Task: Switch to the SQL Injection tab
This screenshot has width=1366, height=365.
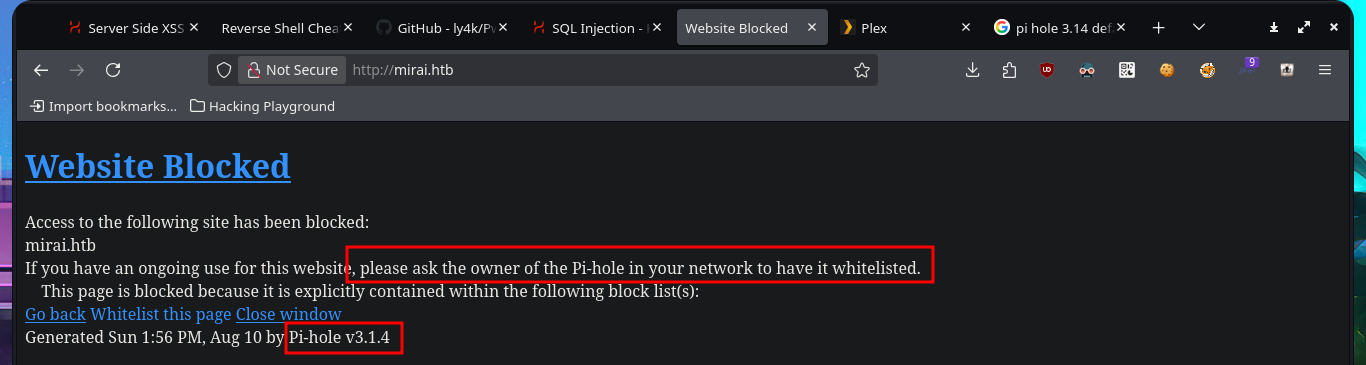Action: pyautogui.click(x=598, y=28)
